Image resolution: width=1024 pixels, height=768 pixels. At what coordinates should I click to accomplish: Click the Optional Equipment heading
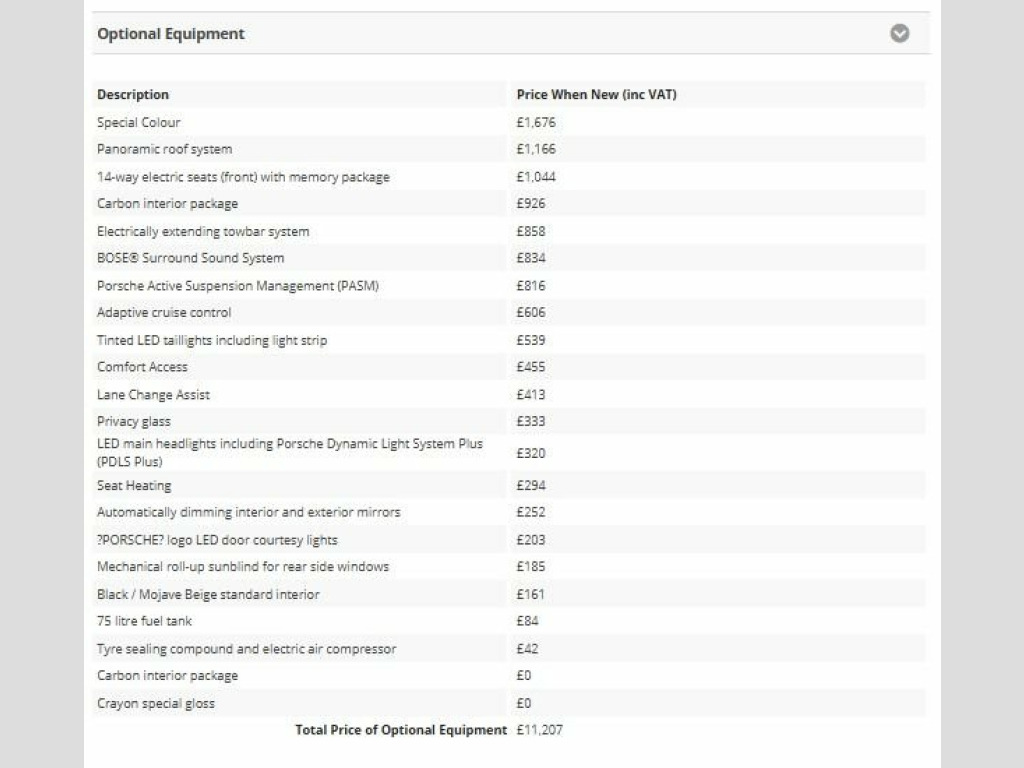pyautogui.click(x=171, y=34)
